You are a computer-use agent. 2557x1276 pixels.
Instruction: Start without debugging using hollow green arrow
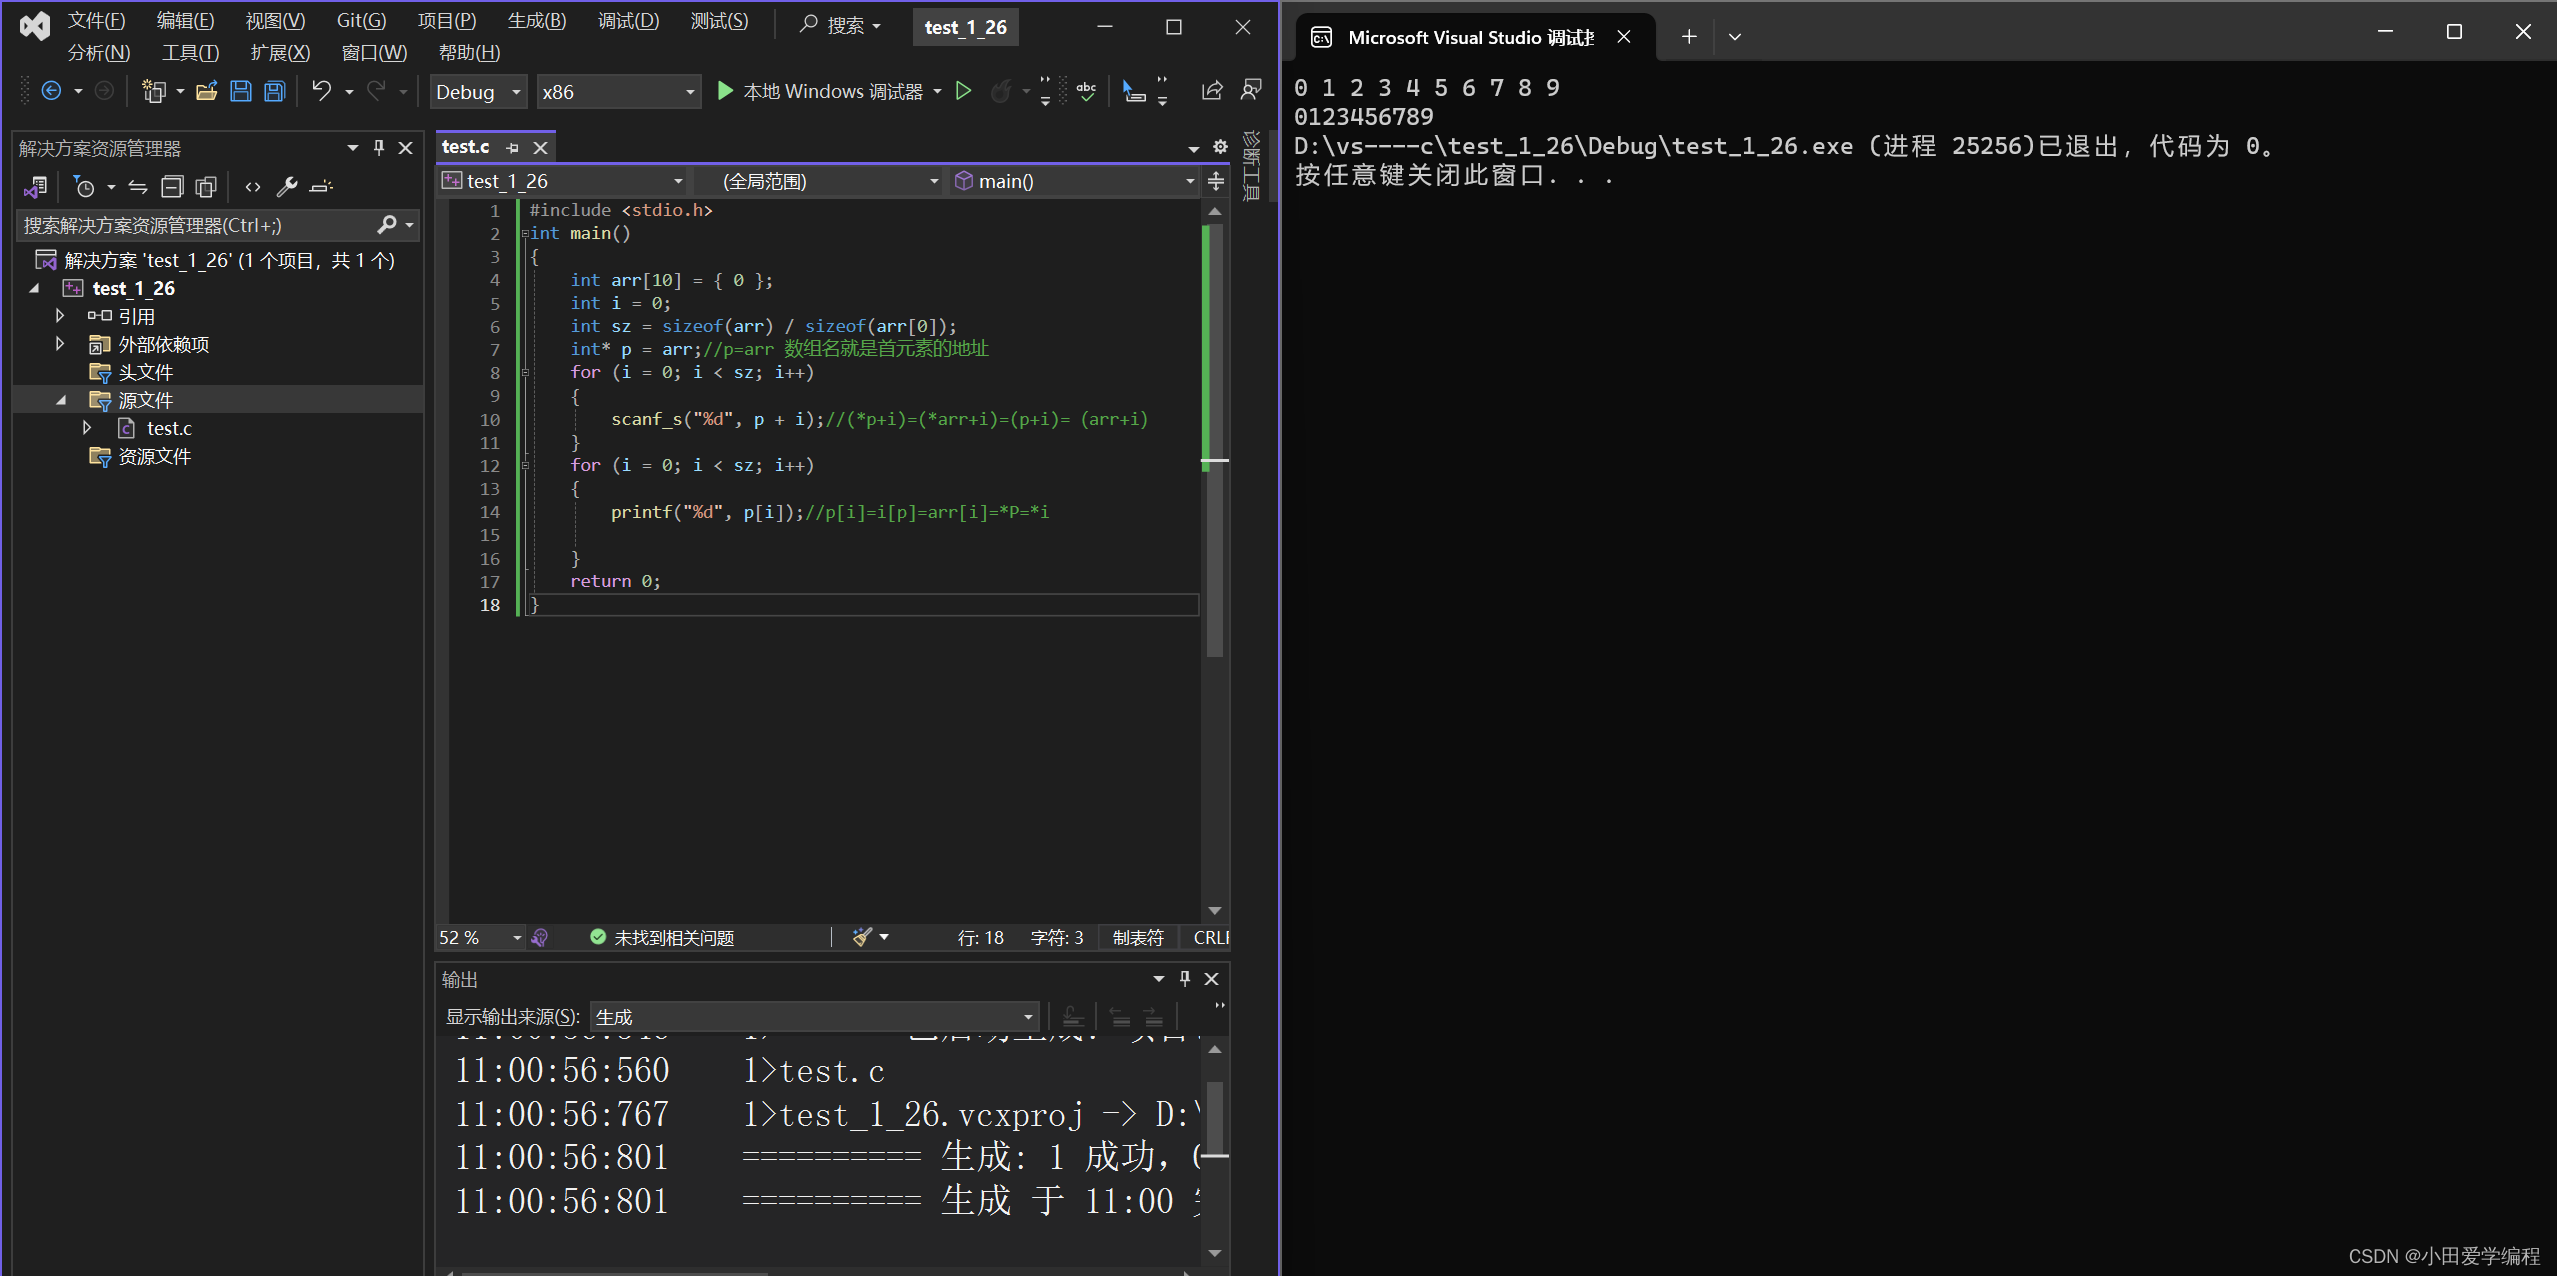point(963,92)
